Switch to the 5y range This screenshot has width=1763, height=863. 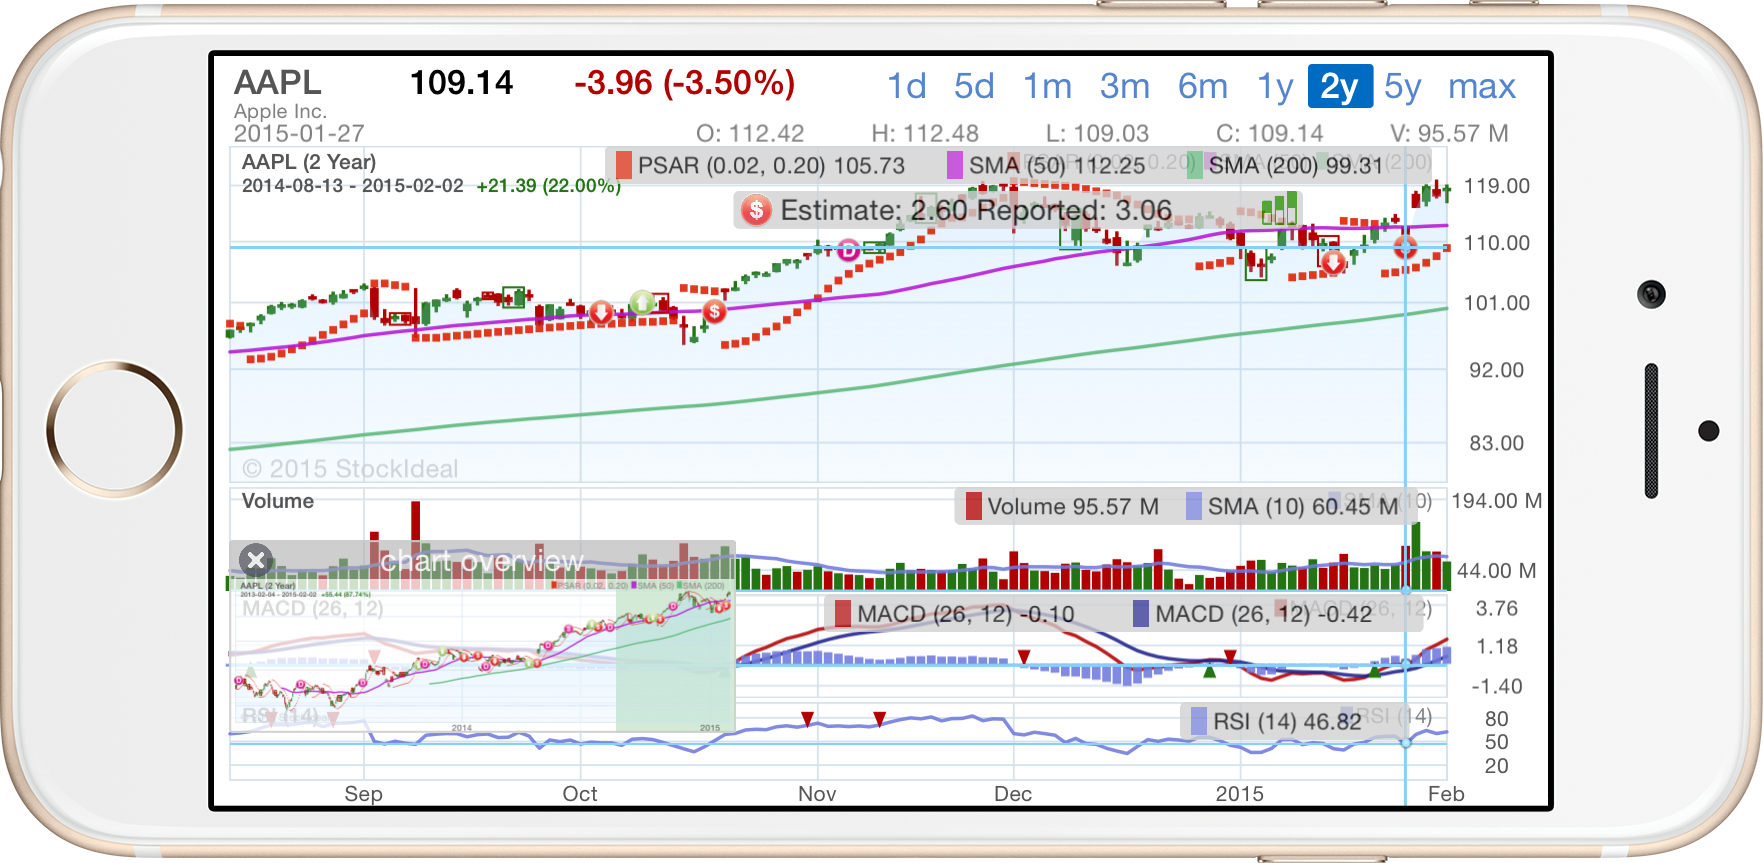[x=1402, y=86]
